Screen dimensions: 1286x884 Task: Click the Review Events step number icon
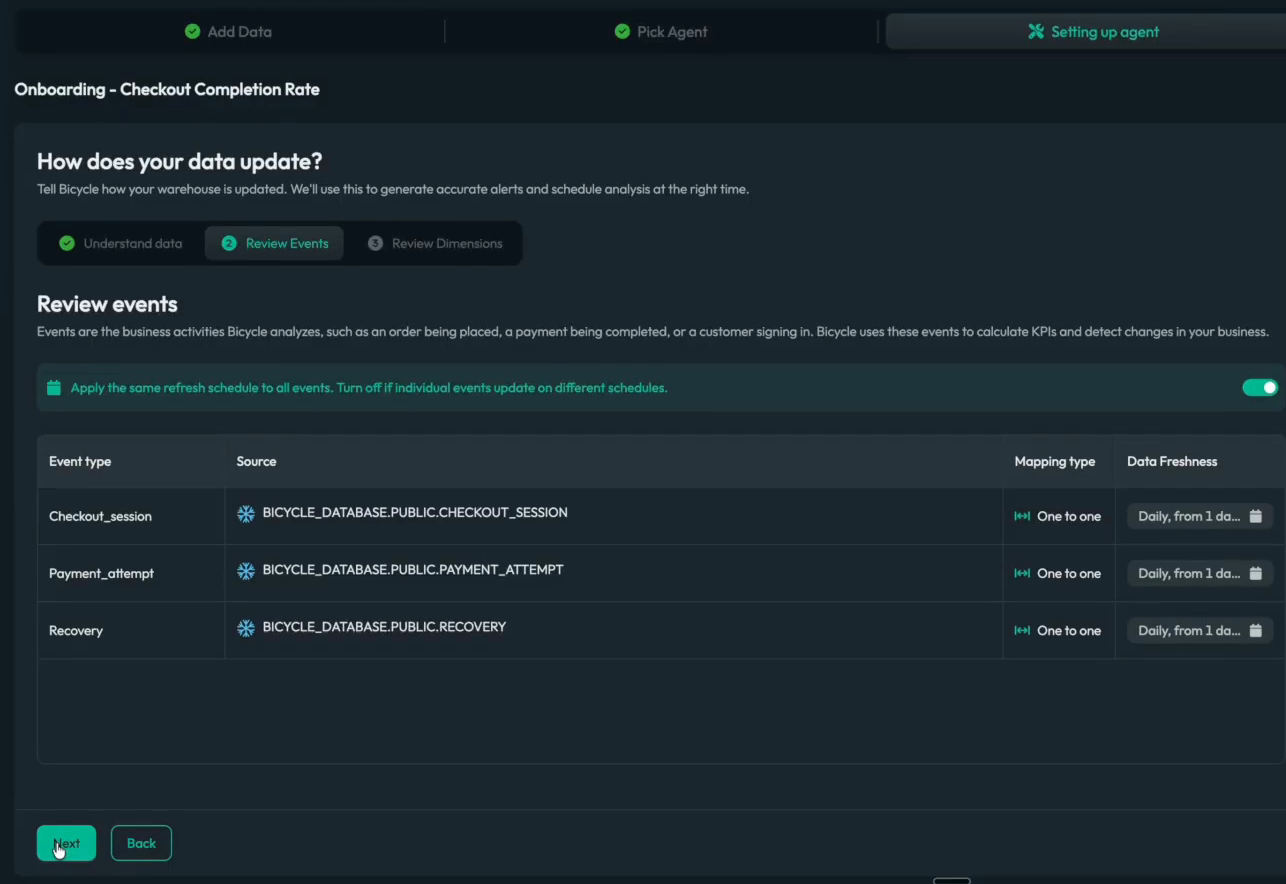(x=229, y=243)
